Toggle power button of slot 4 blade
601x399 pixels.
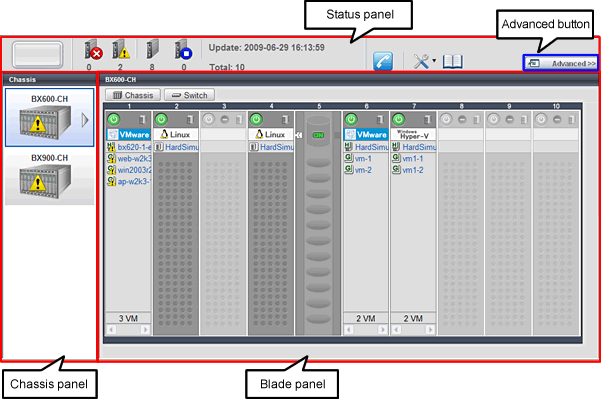256,120
